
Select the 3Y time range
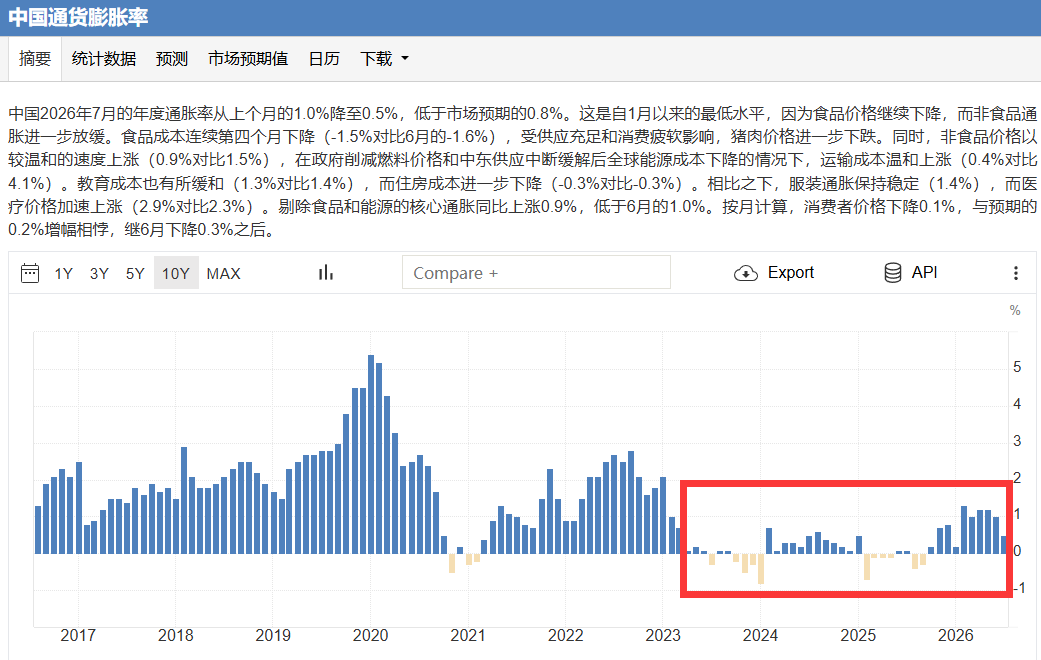[x=99, y=274]
